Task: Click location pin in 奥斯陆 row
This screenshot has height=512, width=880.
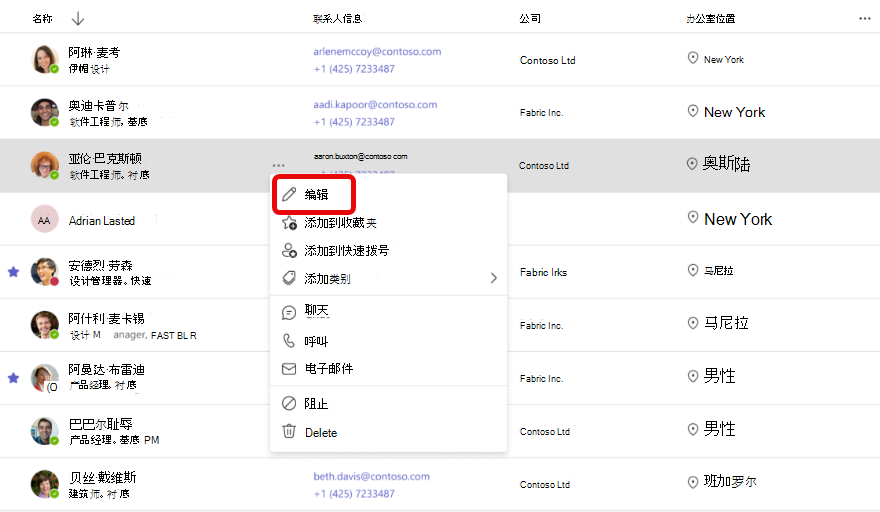Action: click(x=693, y=163)
